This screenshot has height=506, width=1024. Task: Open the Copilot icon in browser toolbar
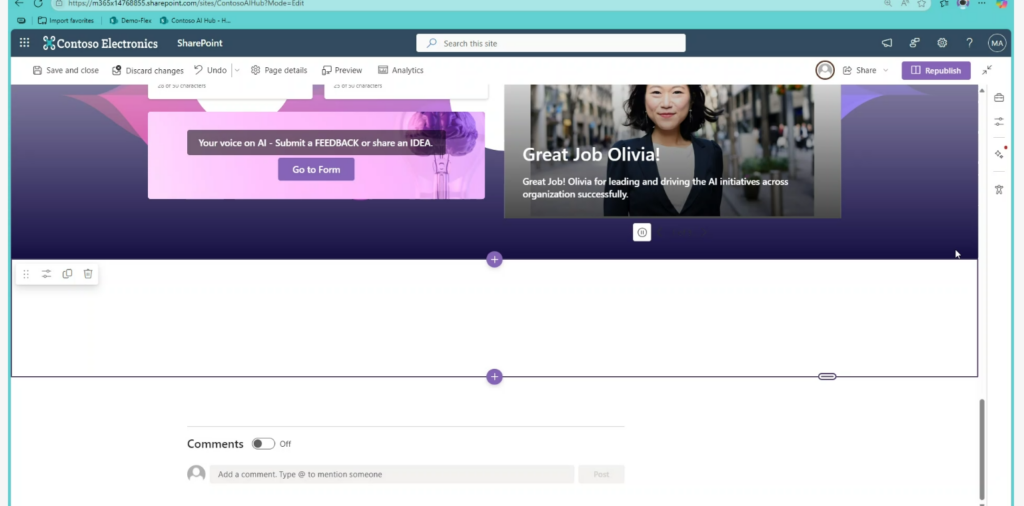pyautogui.click(x=1001, y=3)
